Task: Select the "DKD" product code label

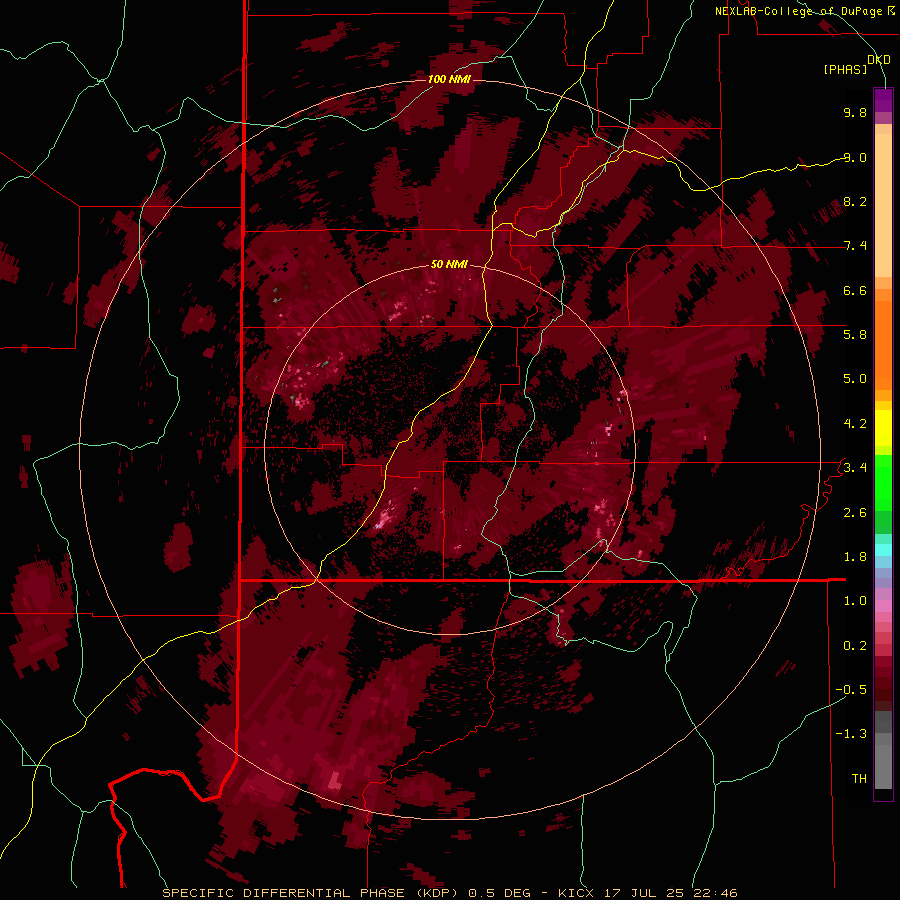Action: coord(879,60)
